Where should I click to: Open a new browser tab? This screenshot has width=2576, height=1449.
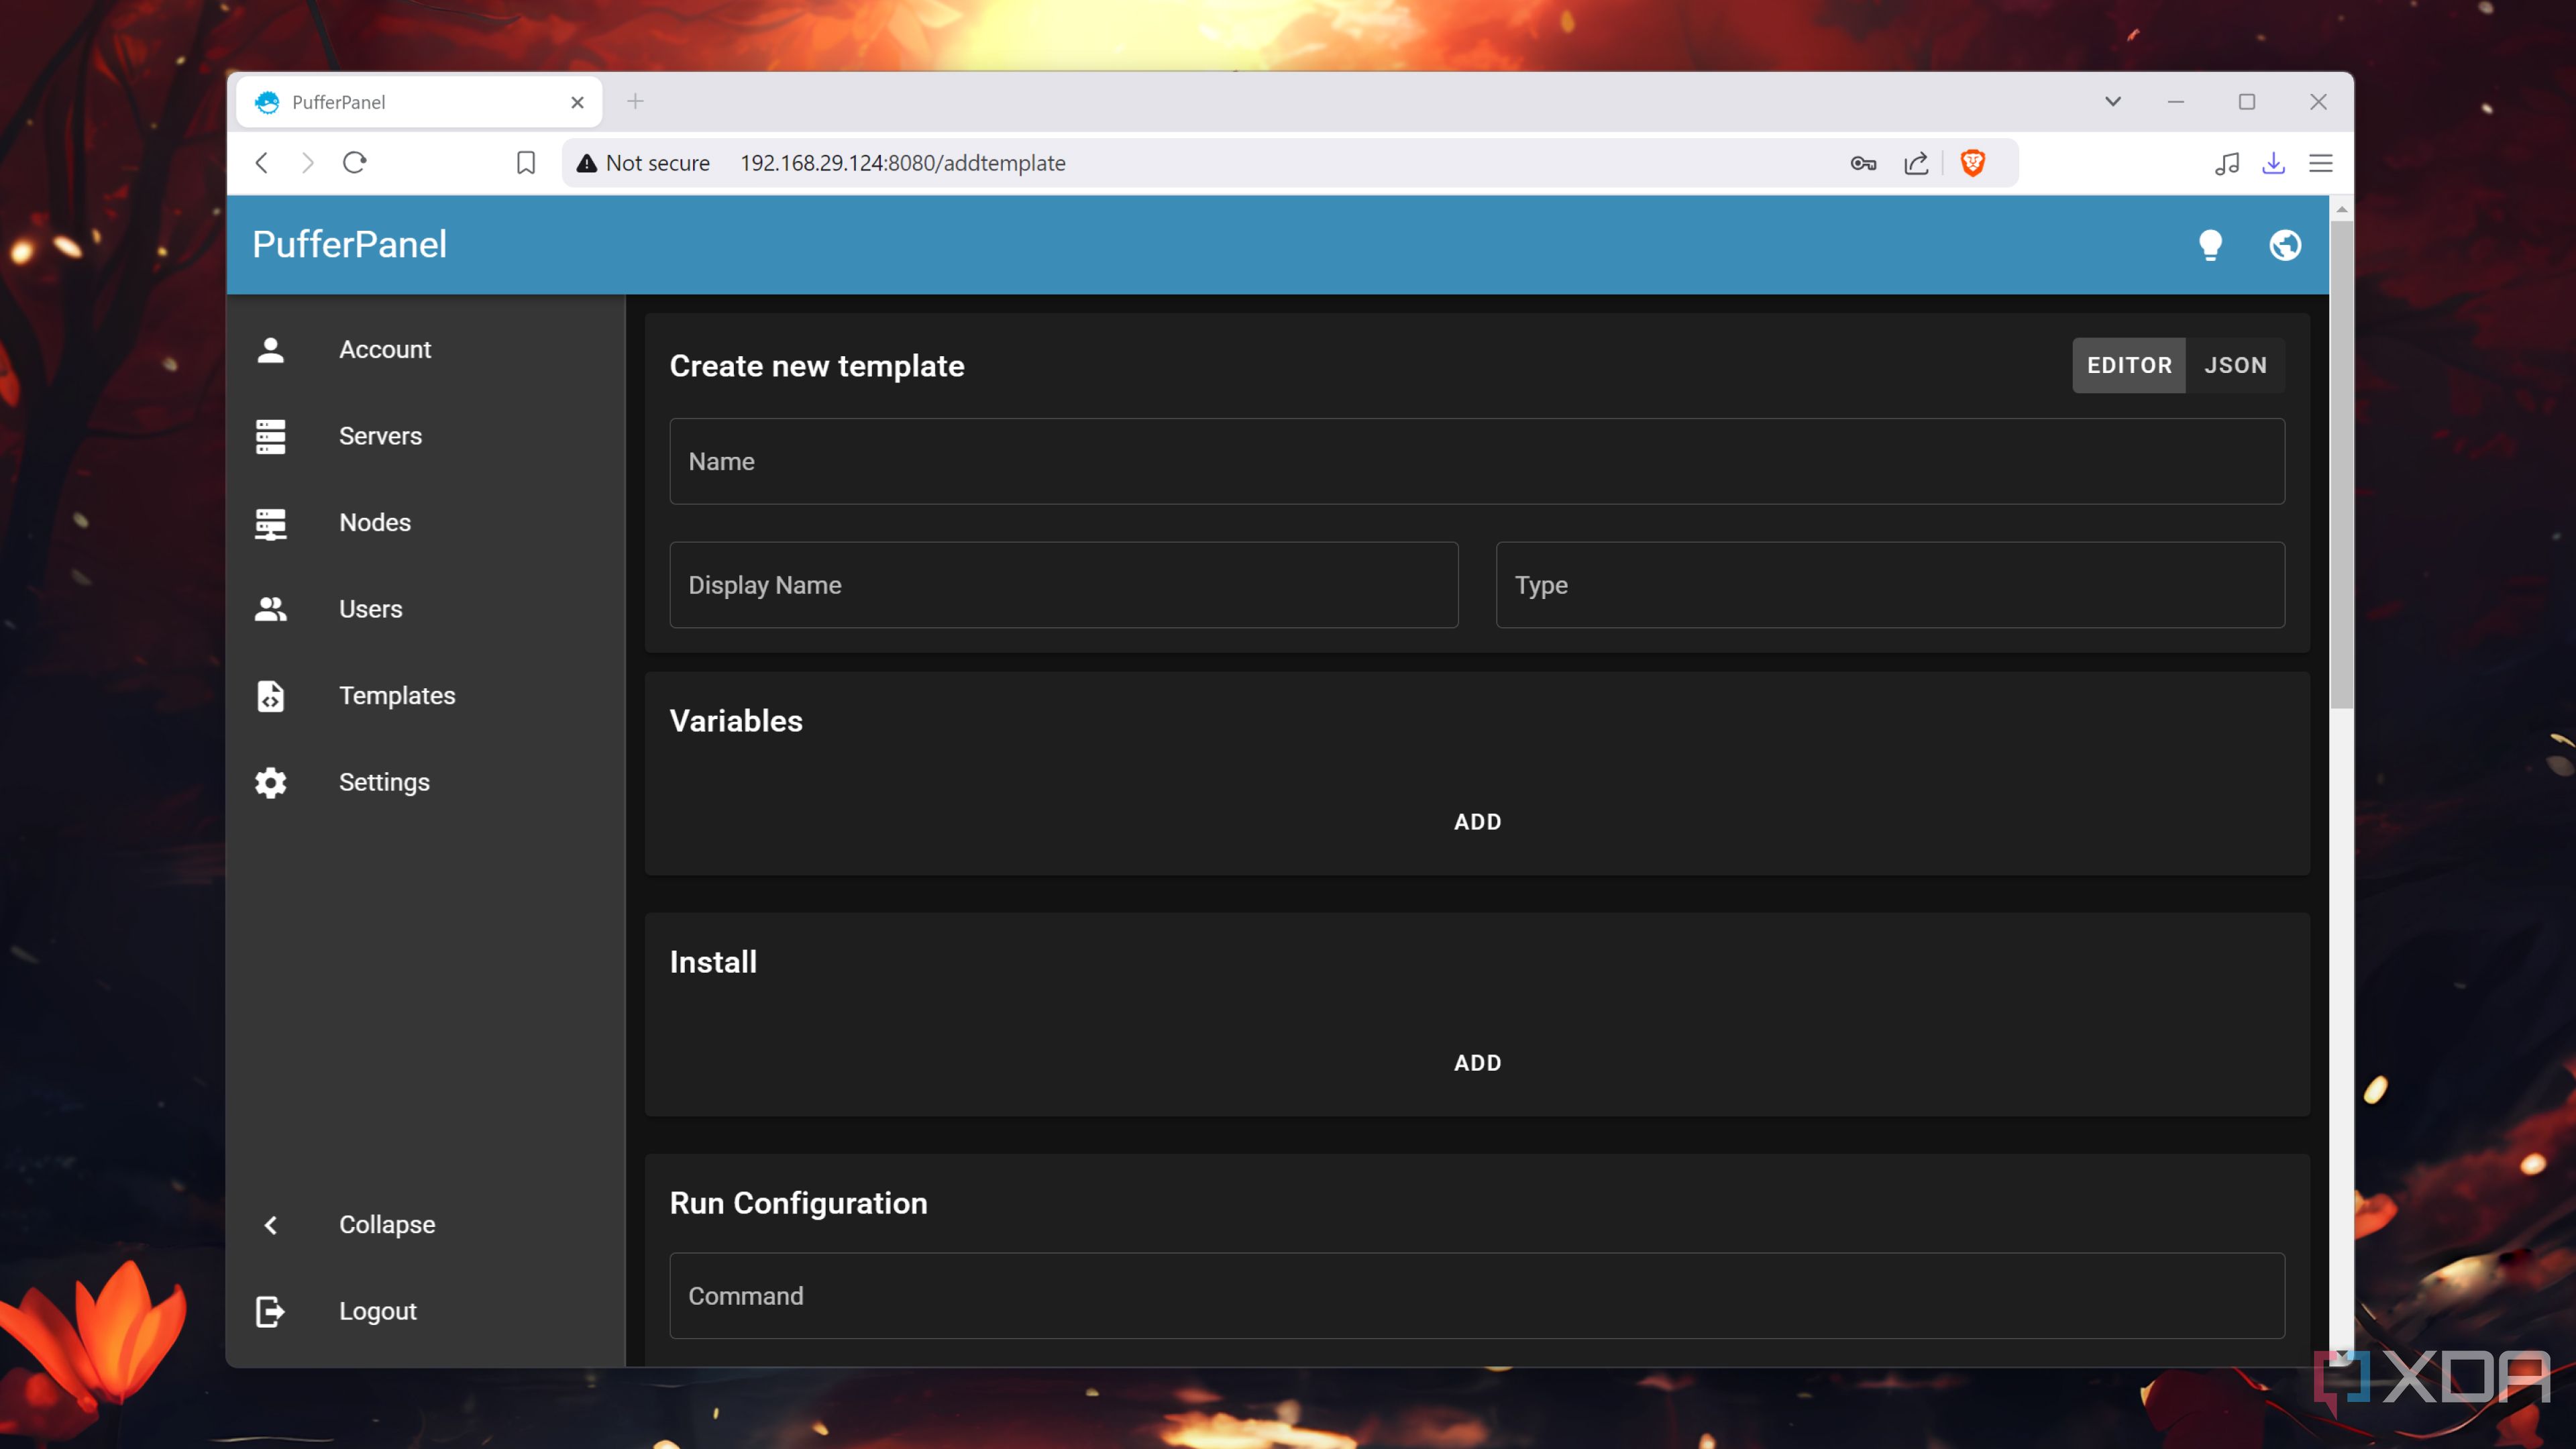coord(635,101)
